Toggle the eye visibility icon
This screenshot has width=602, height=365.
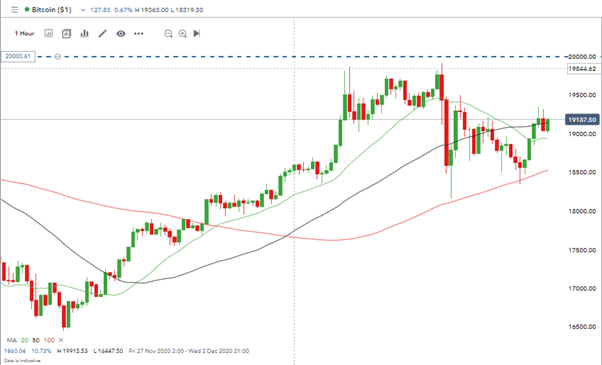pyautogui.click(x=121, y=34)
